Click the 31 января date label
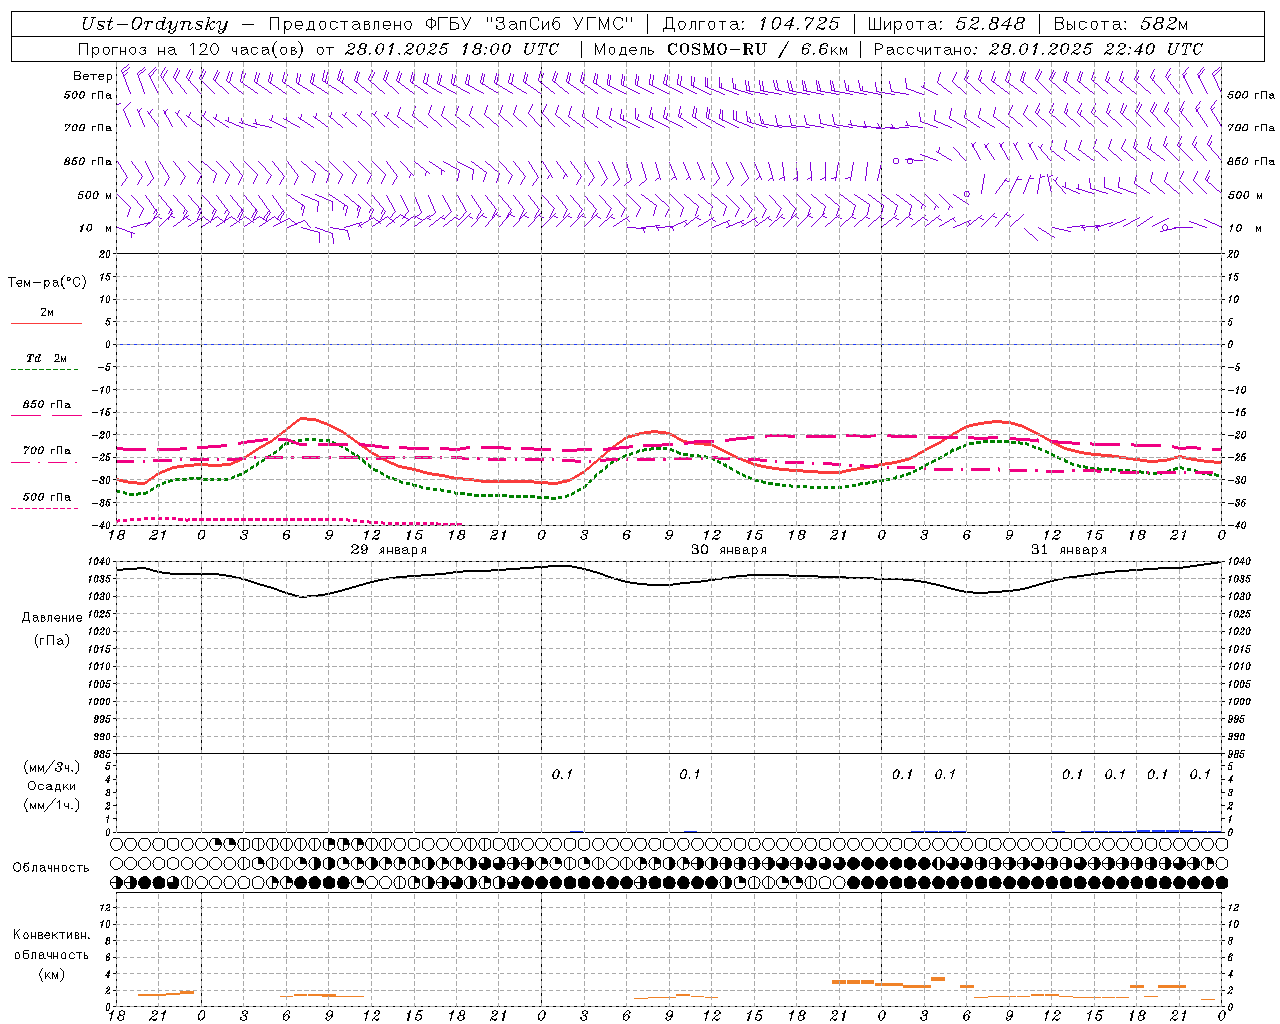Screen dimensions: 1280x1024 pos(1069,550)
